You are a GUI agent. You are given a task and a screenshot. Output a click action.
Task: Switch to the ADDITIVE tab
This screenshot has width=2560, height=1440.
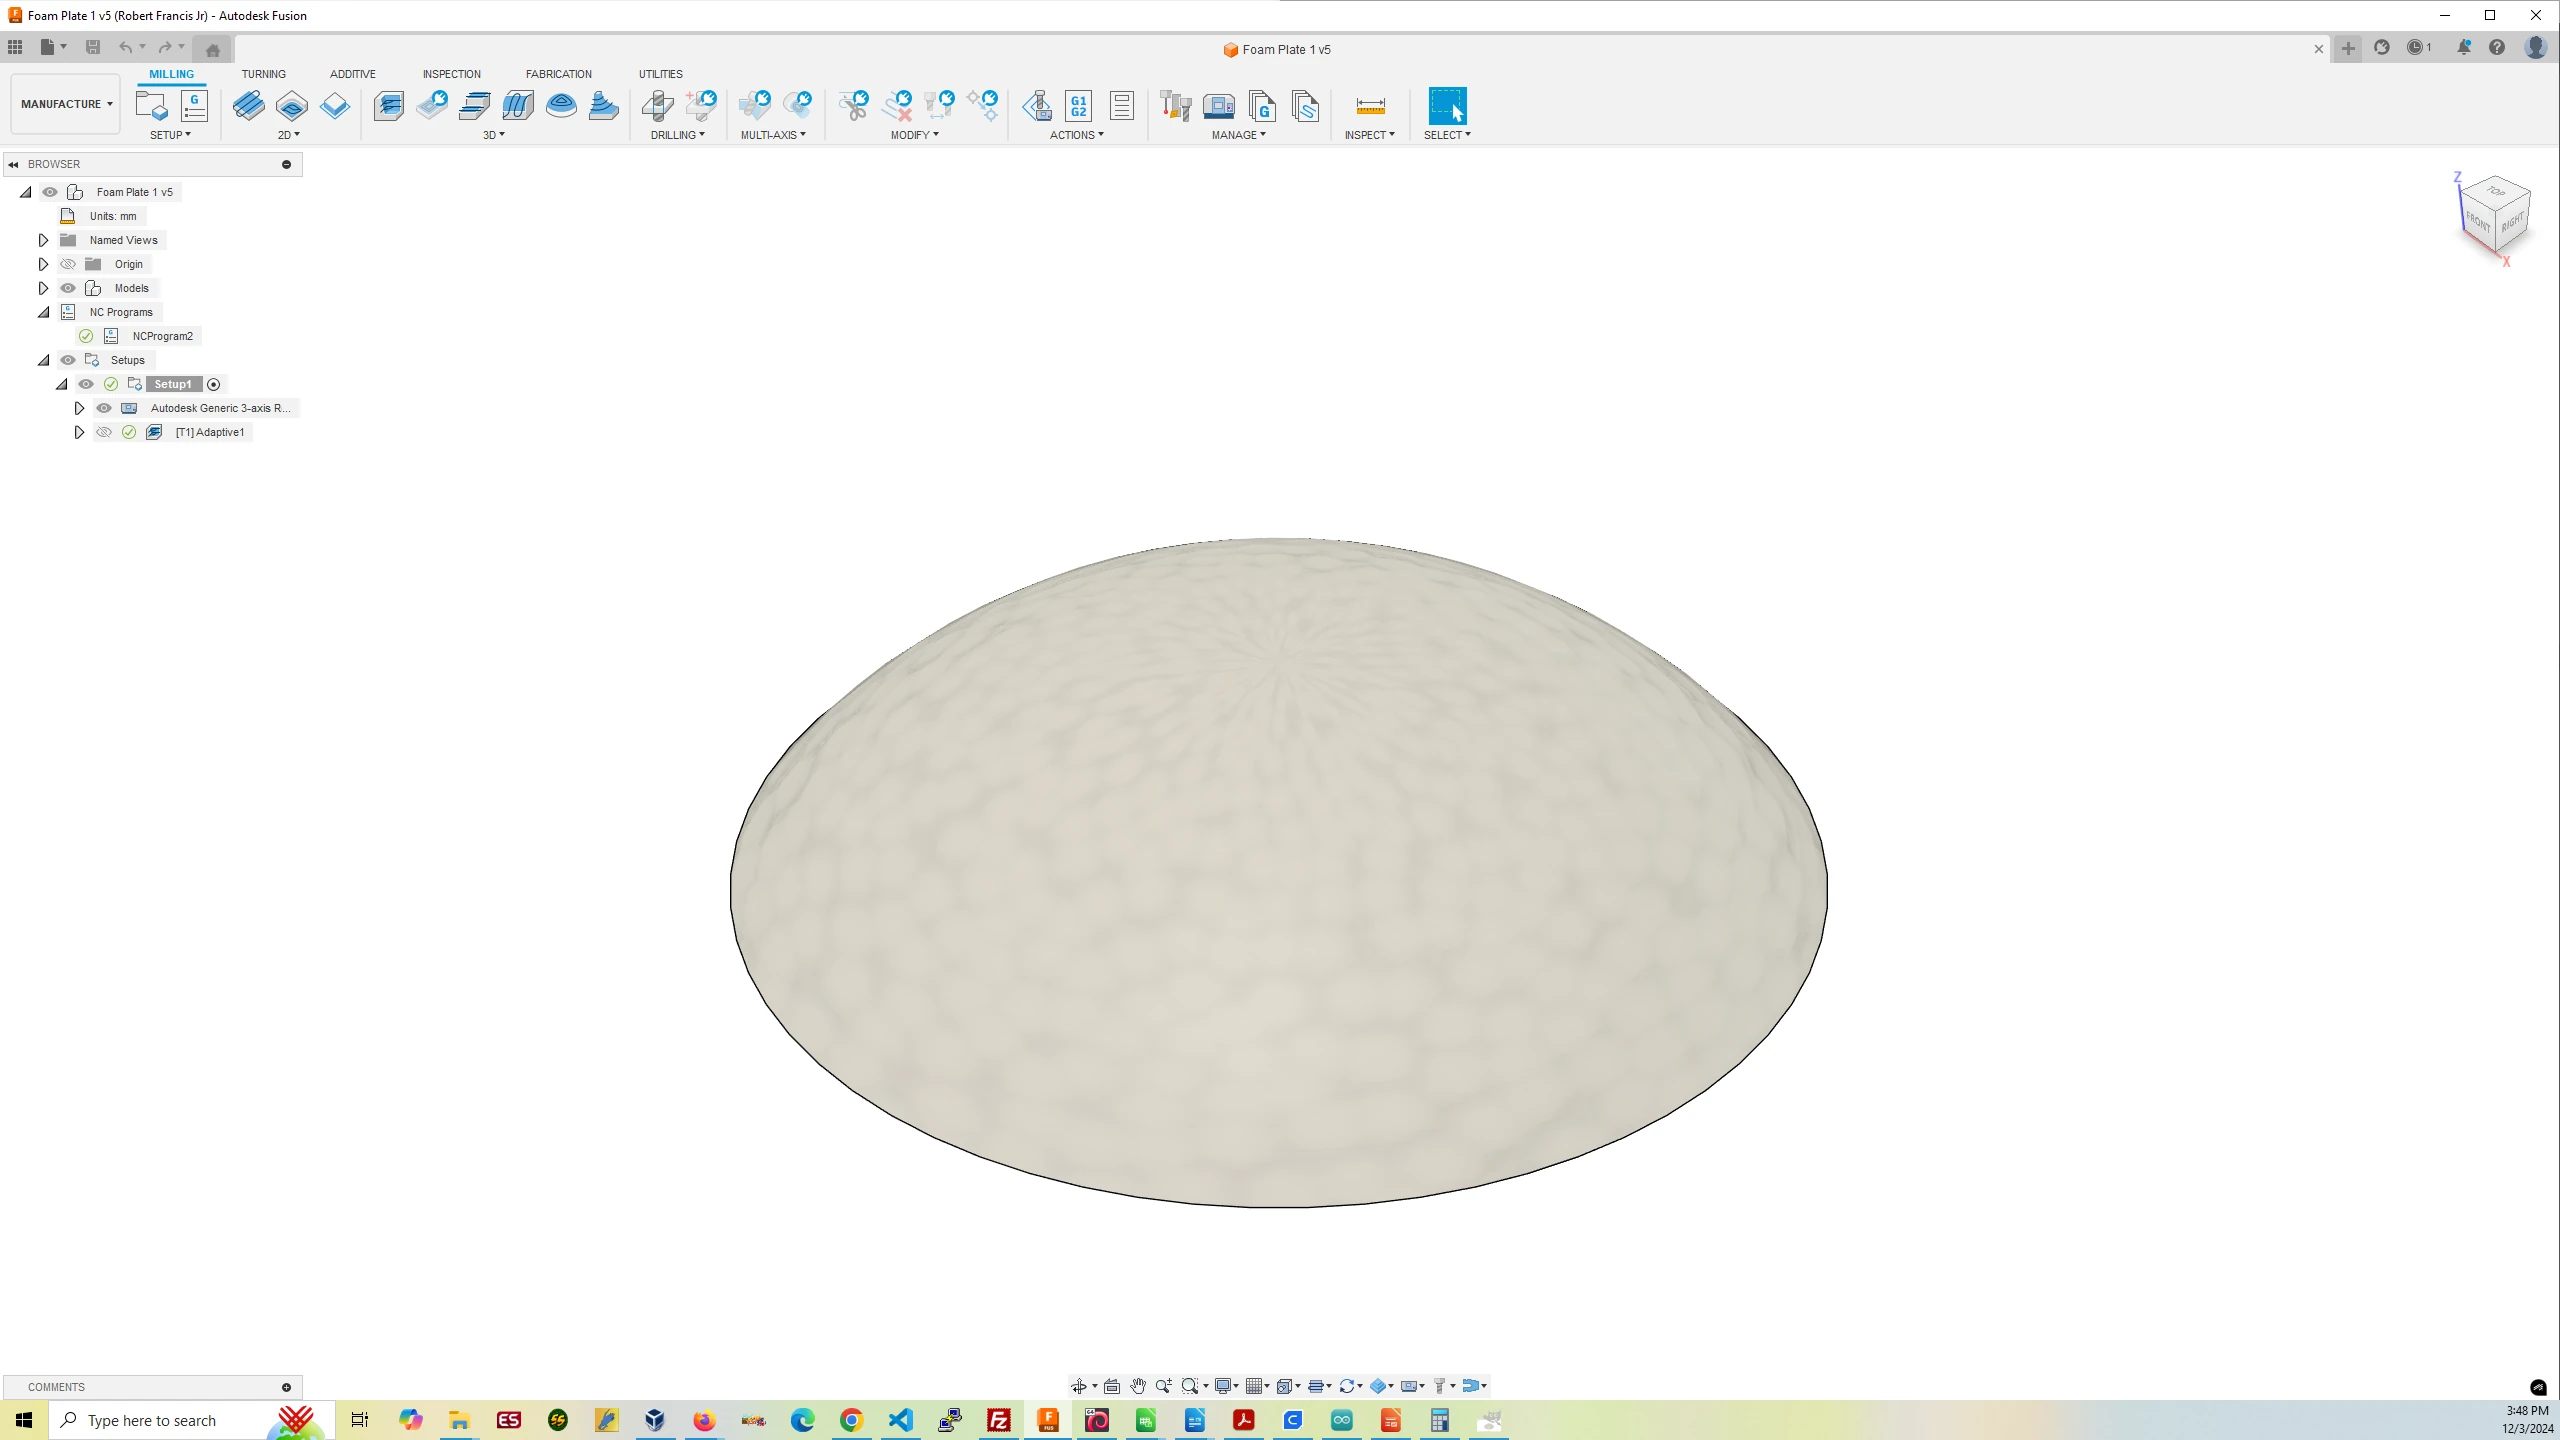(x=353, y=74)
